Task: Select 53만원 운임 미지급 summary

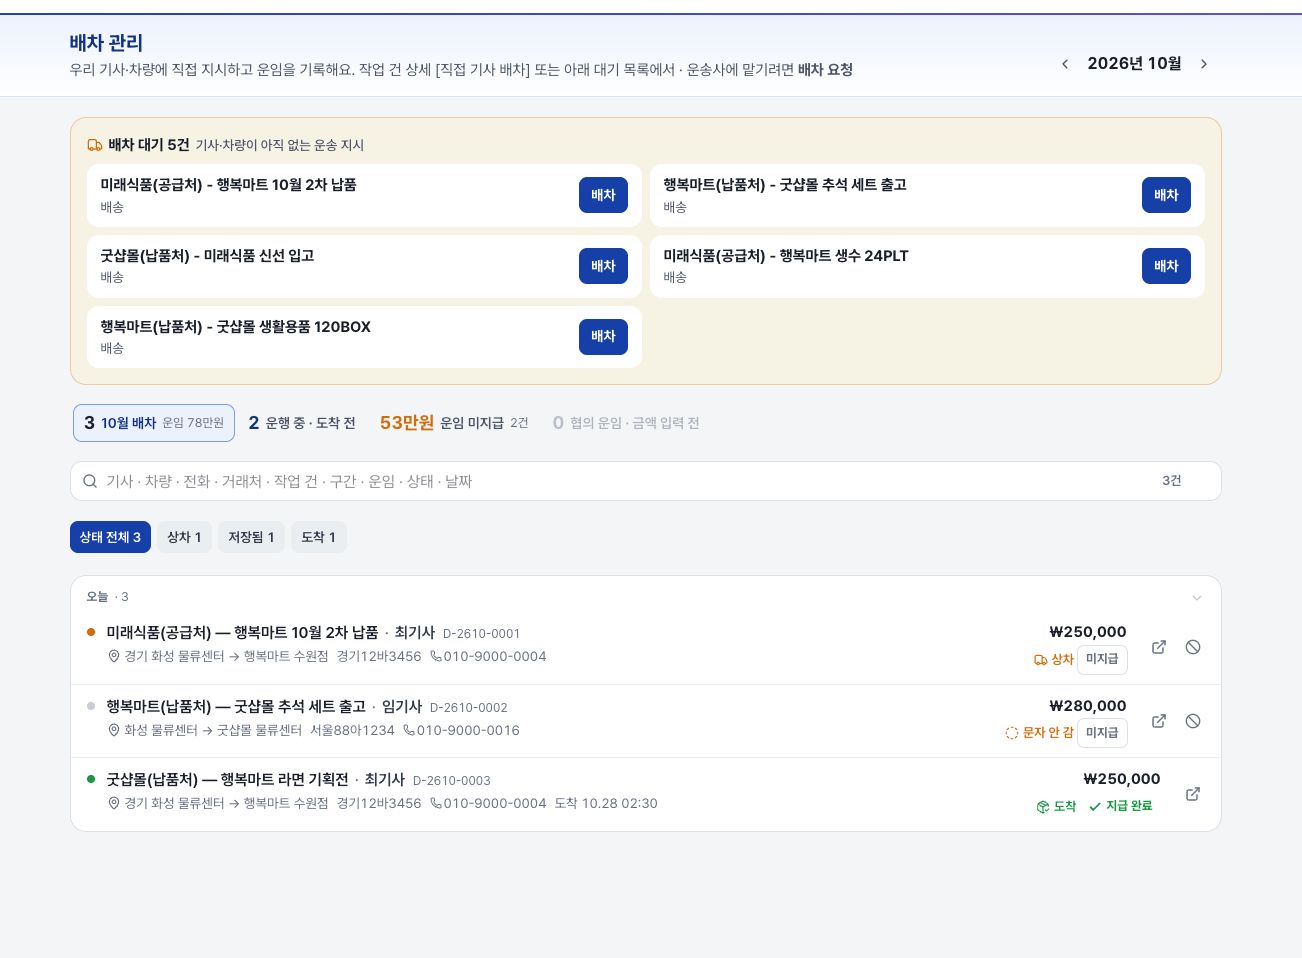Action: 454,423
